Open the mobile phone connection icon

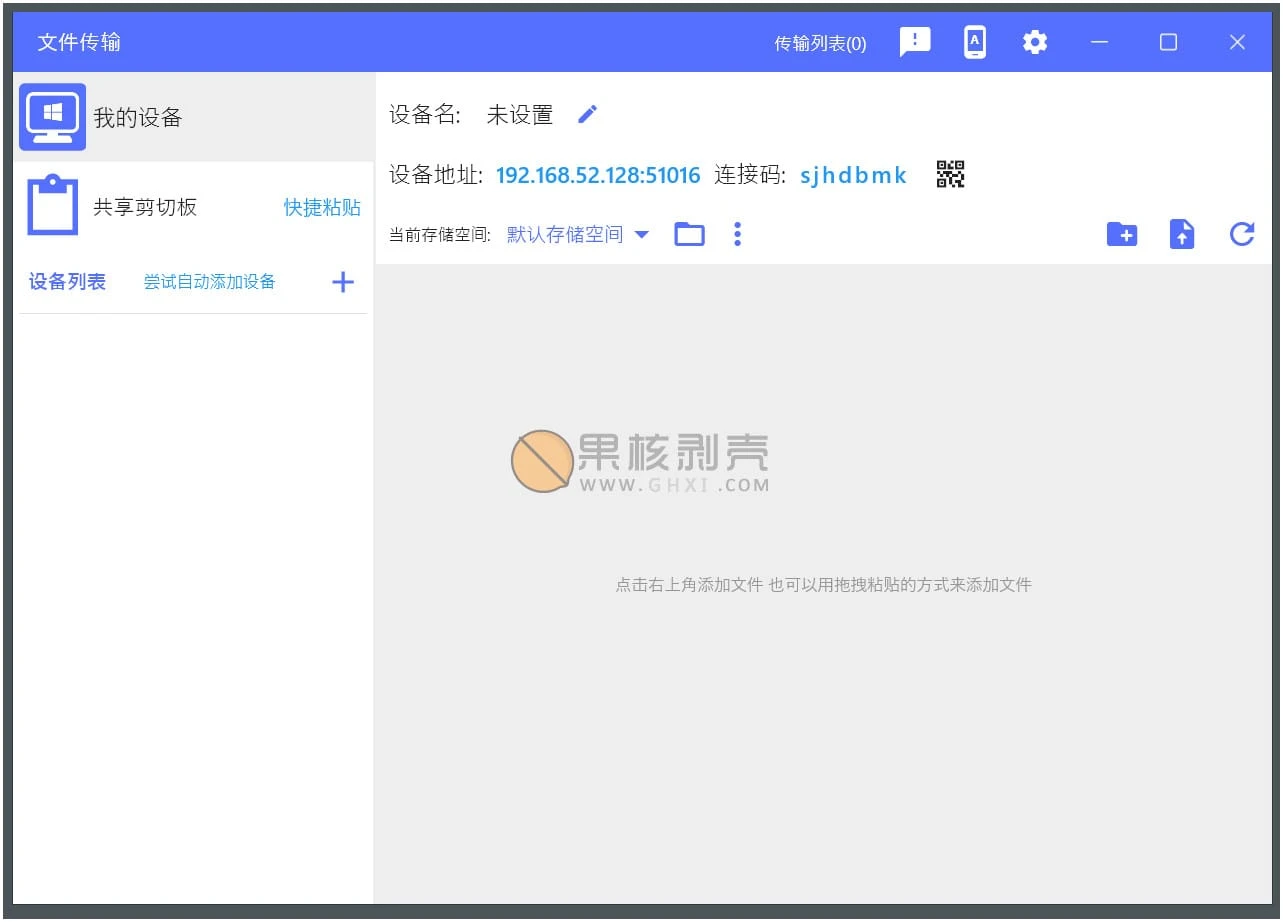pos(975,42)
